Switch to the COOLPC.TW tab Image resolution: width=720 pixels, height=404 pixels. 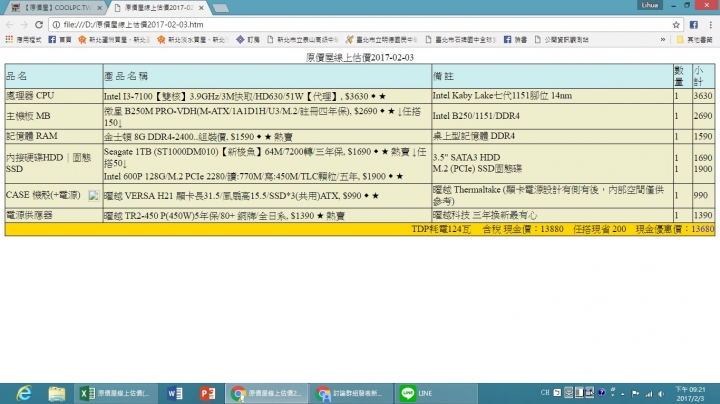point(55,8)
